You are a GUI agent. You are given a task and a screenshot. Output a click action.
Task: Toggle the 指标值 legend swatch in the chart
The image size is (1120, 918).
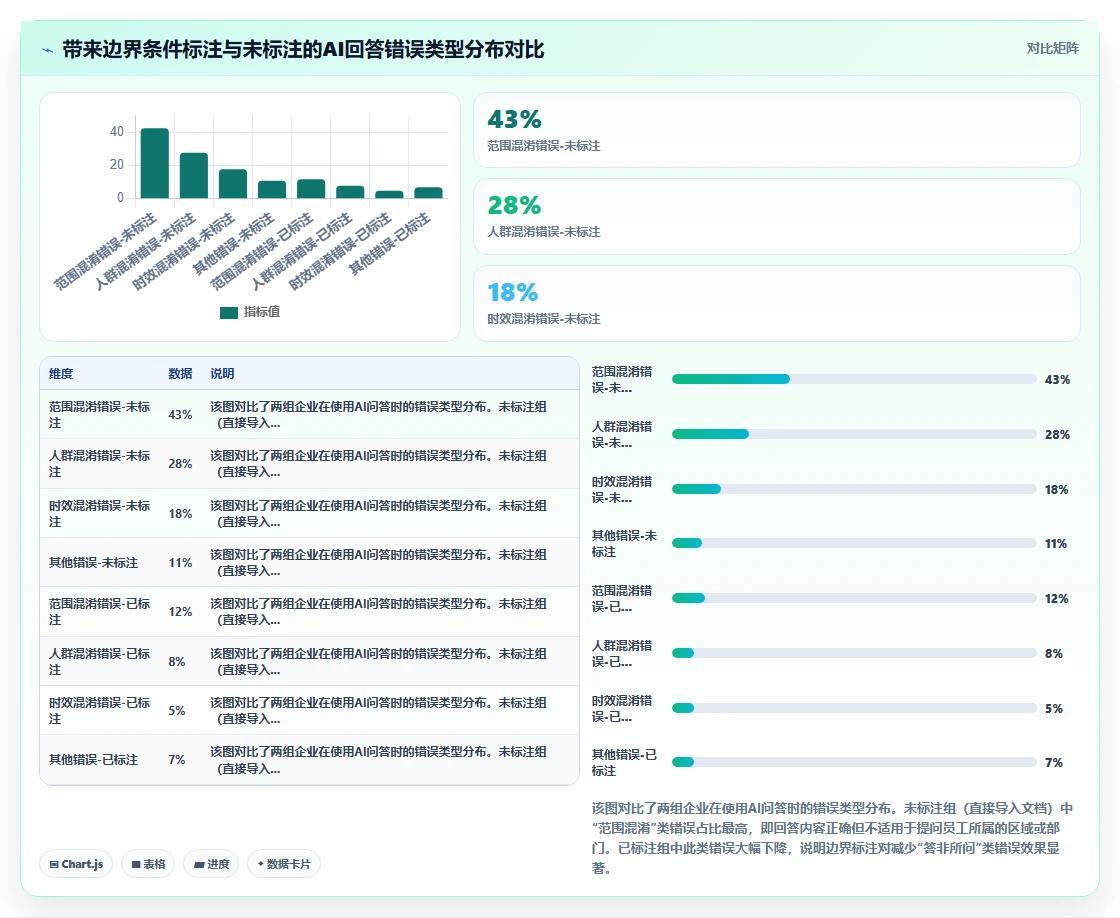click(229, 312)
